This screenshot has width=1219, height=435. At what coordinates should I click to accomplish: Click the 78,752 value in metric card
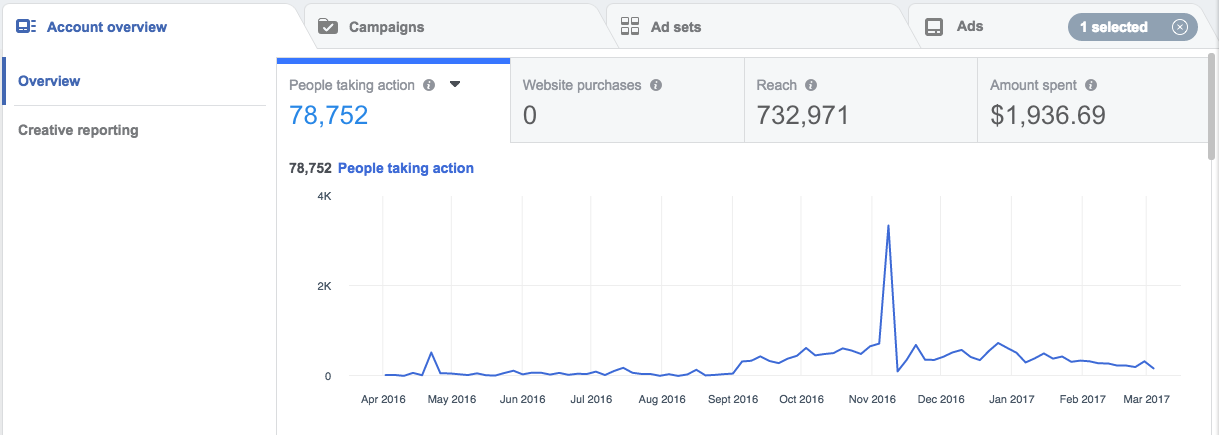(329, 115)
